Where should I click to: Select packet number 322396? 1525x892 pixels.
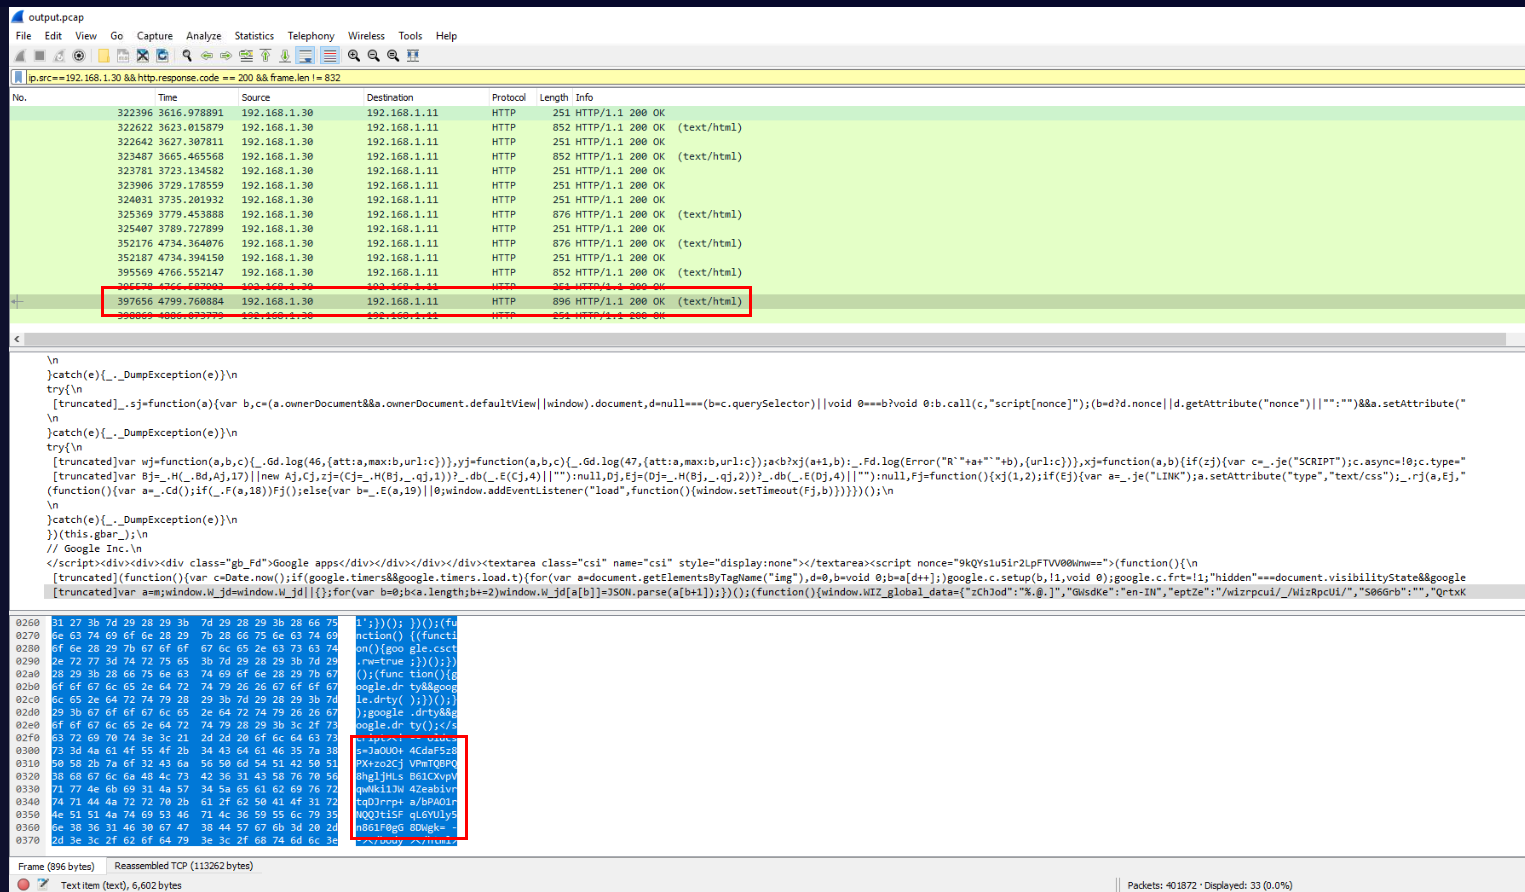click(x=767, y=113)
